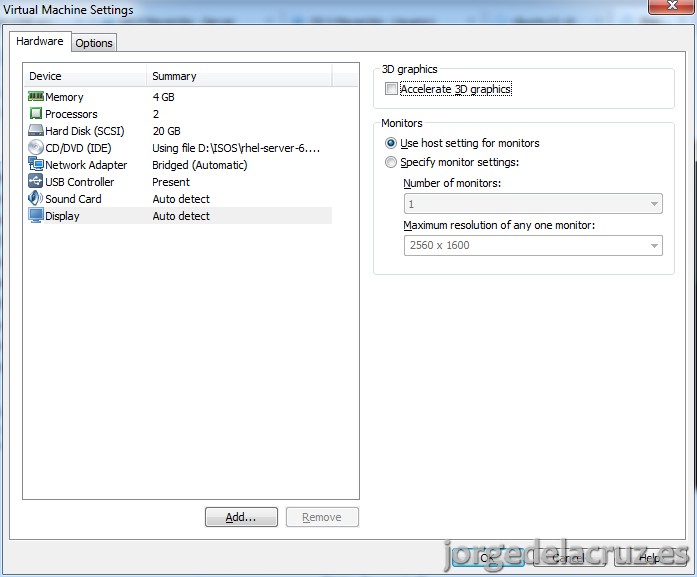Click the Processors device icon
Viewport: 697px width, 577px height.
pos(36,114)
